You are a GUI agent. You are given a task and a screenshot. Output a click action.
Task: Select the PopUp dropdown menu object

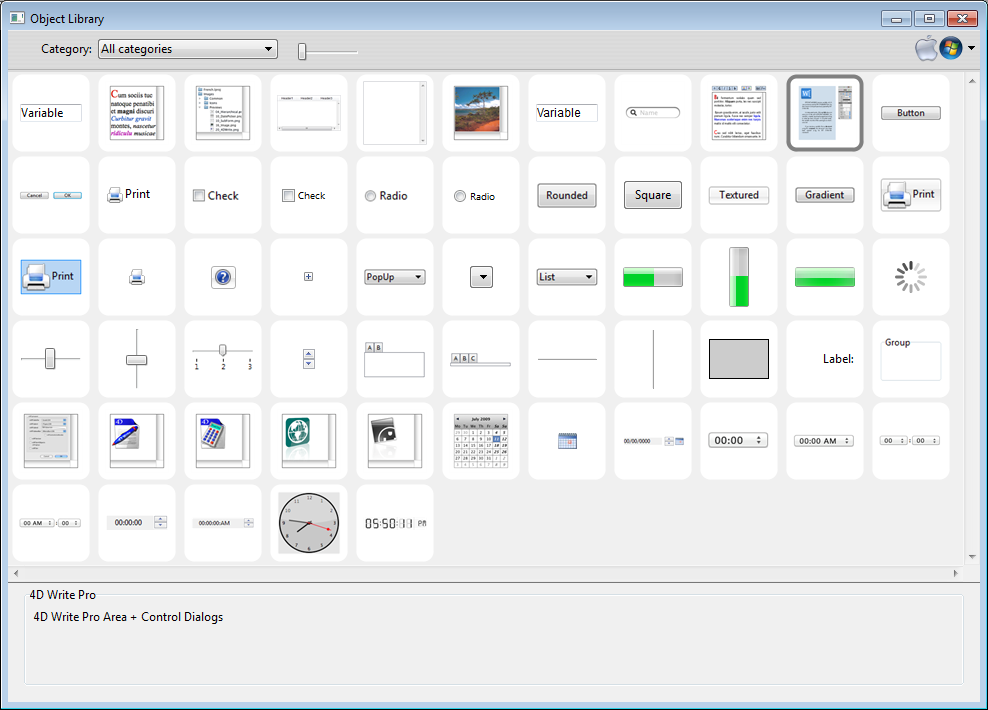point(395,277)
